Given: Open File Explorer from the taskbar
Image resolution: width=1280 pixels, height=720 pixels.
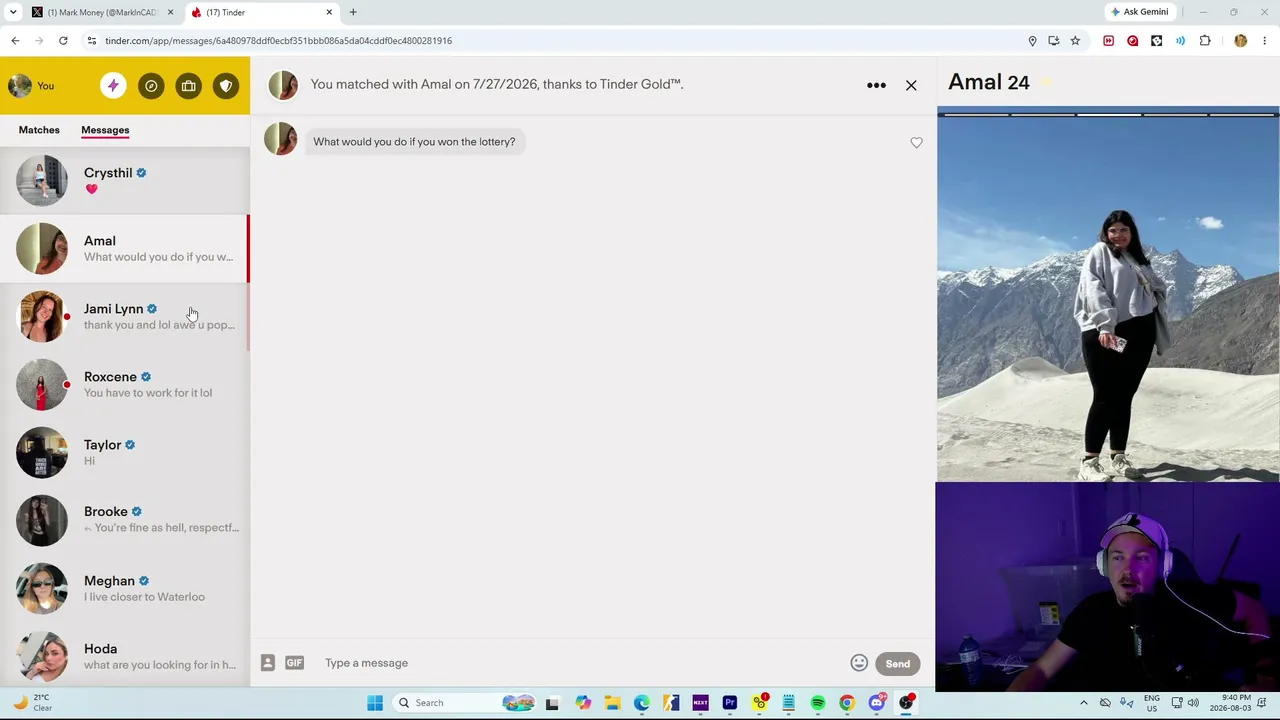Looking at the screenshot, I should pos(612,703).
